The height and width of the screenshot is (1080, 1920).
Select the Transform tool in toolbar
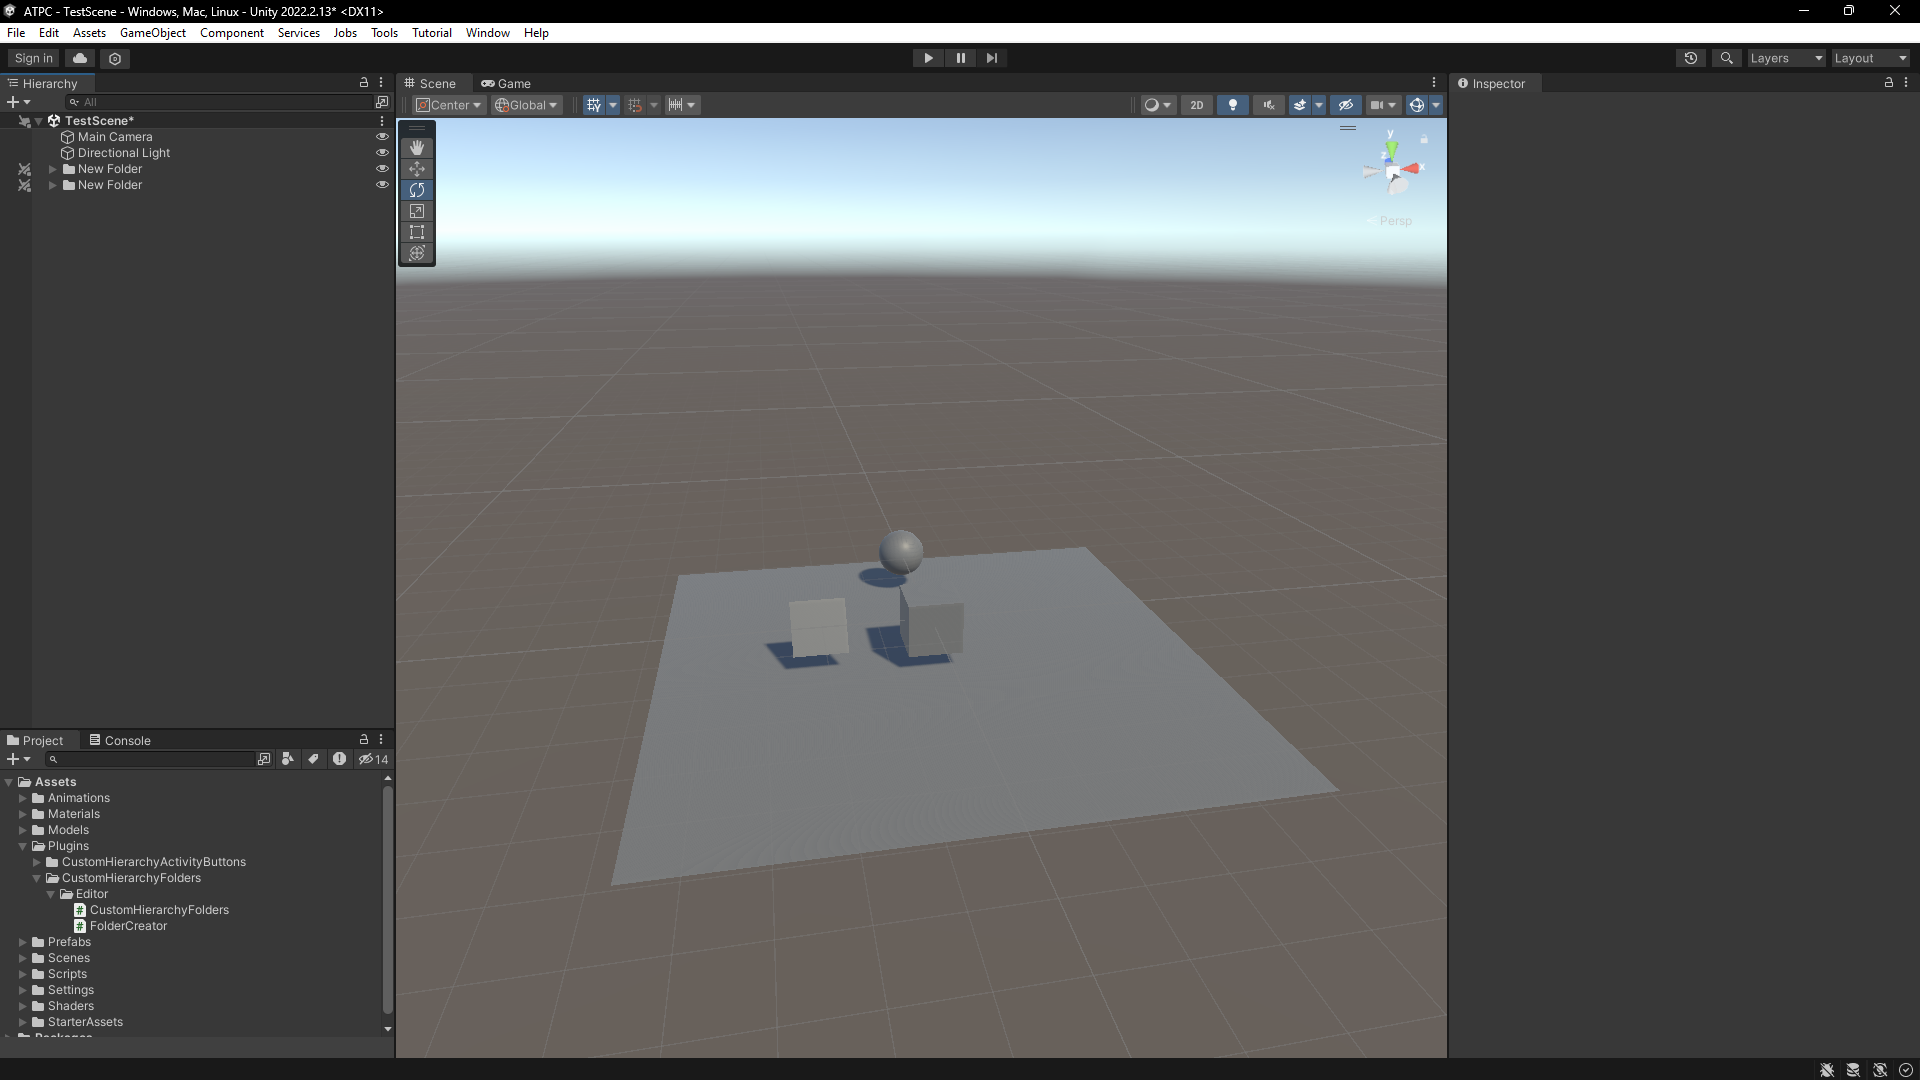click(x=417, y=253)
